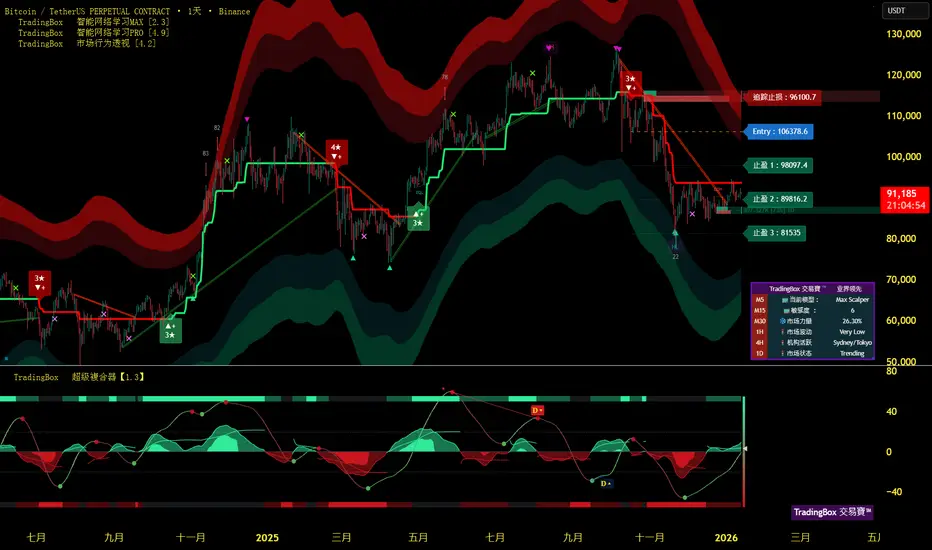Screen dimensions: 932x550
Task: Click the 敏感度 row icon in the table
Action: click(x=786, y=311)
